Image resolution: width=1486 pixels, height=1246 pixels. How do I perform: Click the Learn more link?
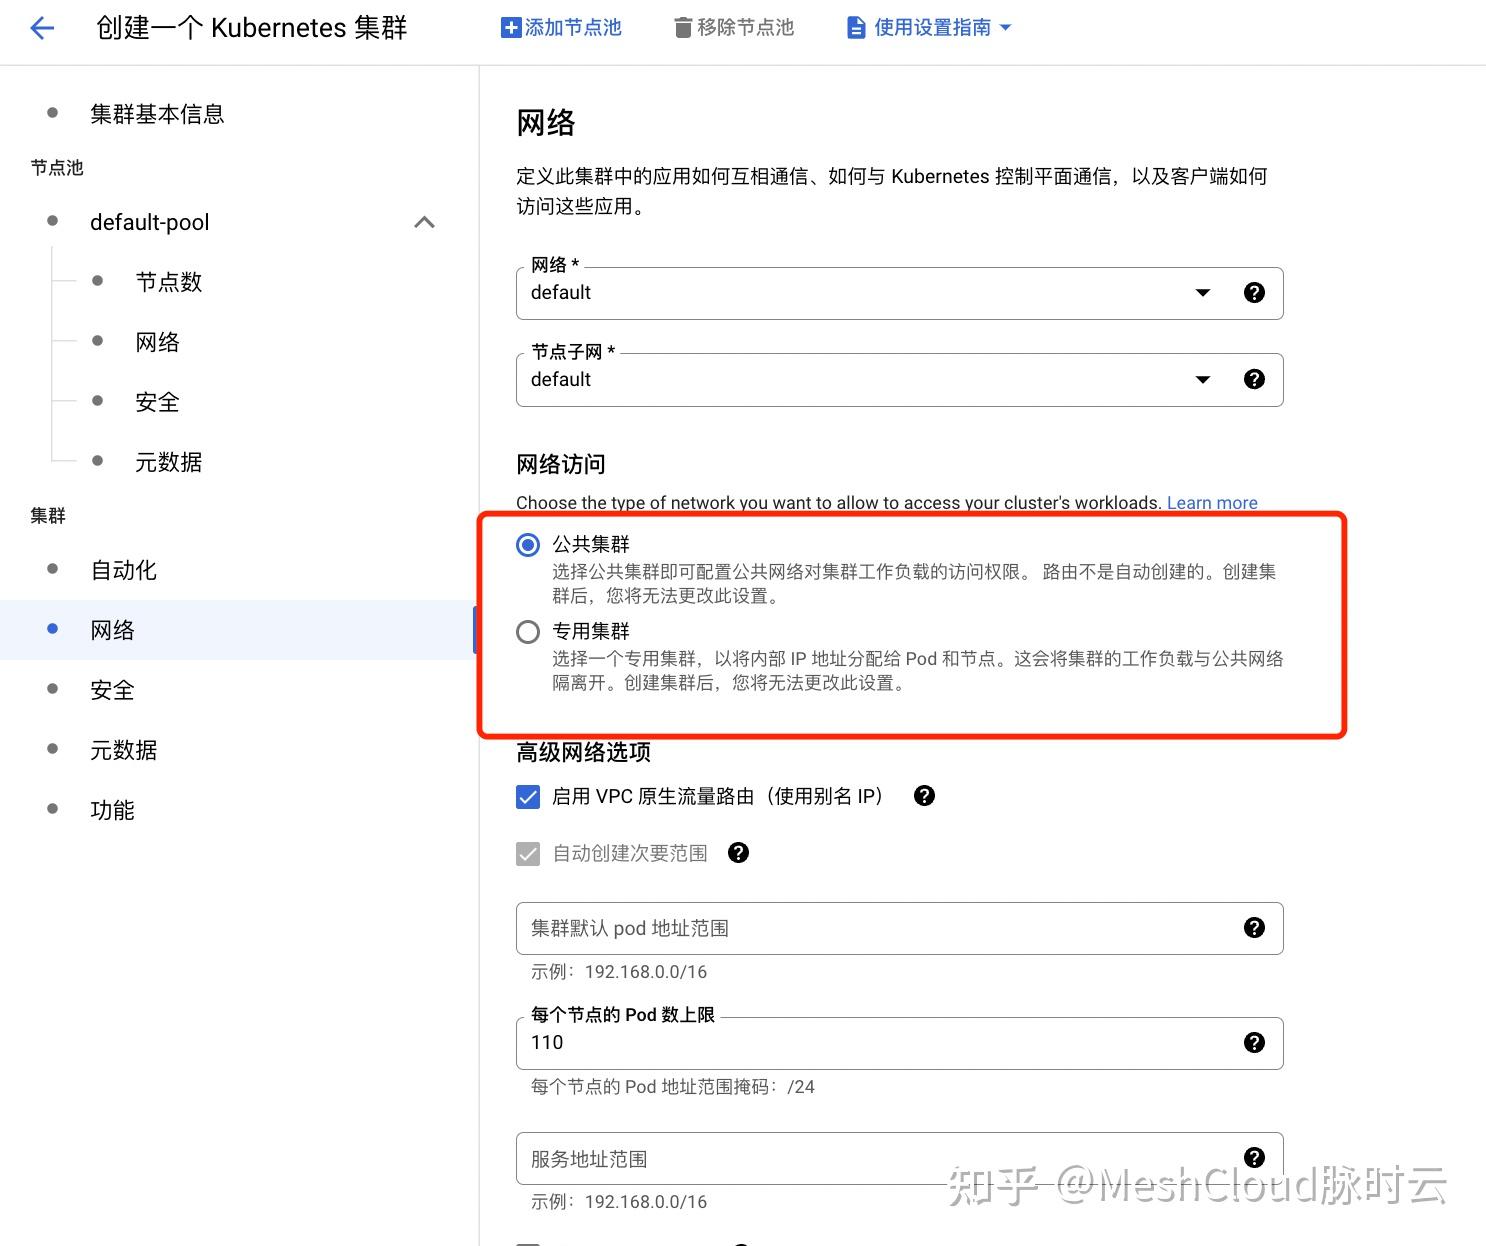click(x=1211, y=503)
